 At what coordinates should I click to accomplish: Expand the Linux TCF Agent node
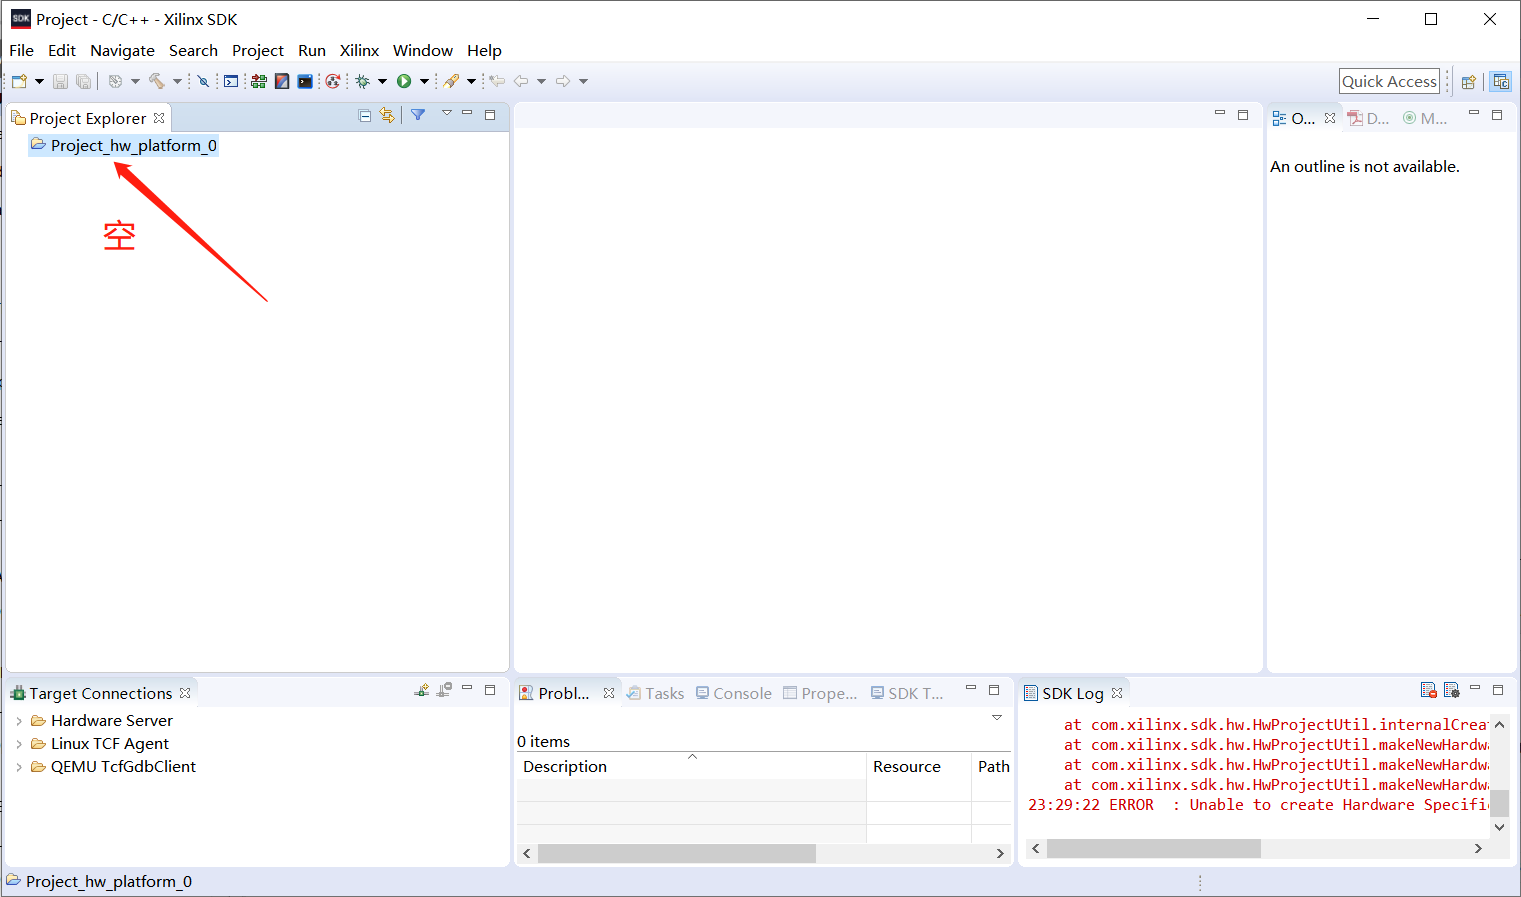point(19,743)
